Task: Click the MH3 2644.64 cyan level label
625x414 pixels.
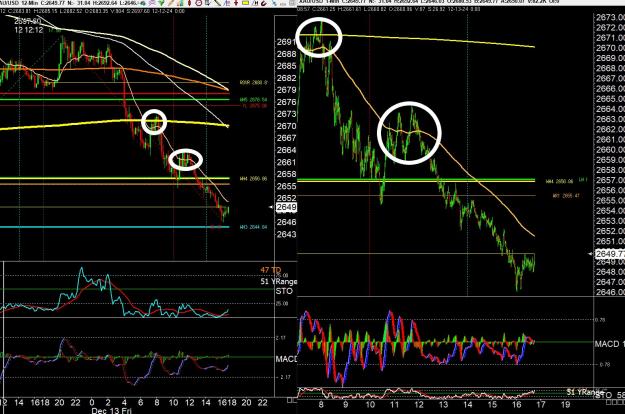Action: (253, 227)
